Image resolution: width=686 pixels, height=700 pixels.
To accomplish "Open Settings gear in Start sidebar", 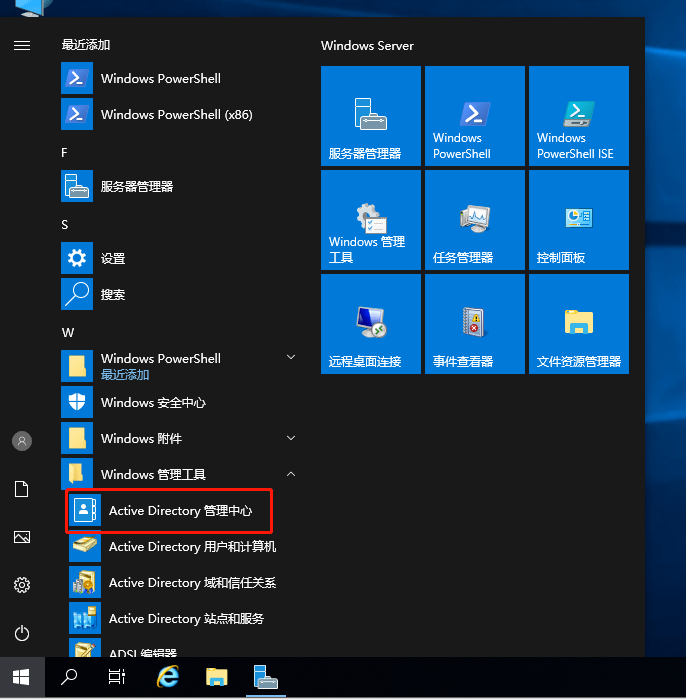I will coord(22,585).
